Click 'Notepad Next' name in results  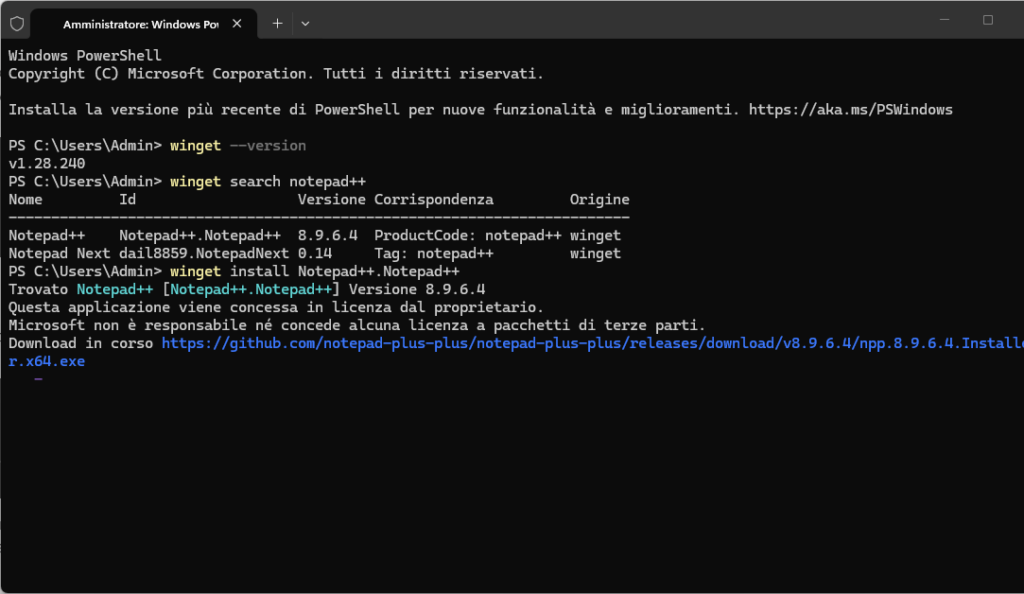59,253
